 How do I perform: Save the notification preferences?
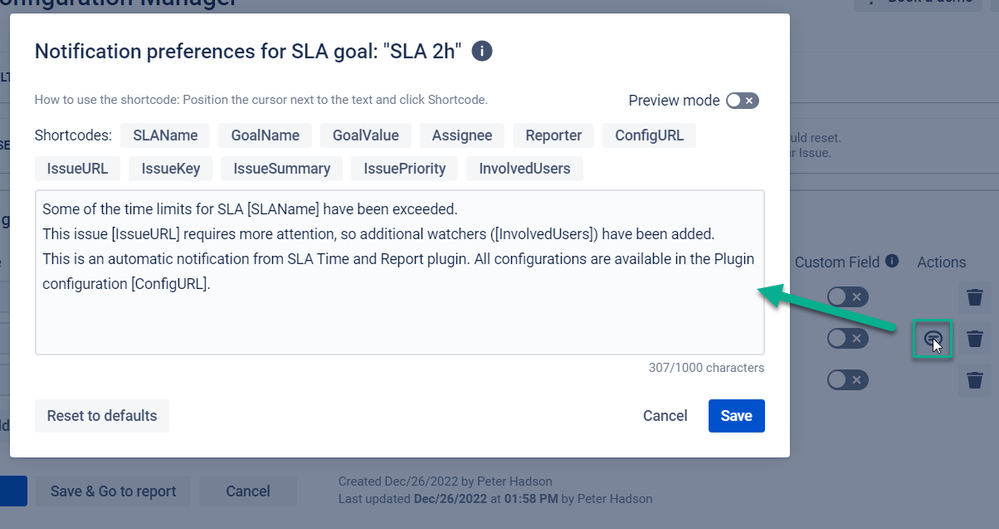click(x=736, y=416)
